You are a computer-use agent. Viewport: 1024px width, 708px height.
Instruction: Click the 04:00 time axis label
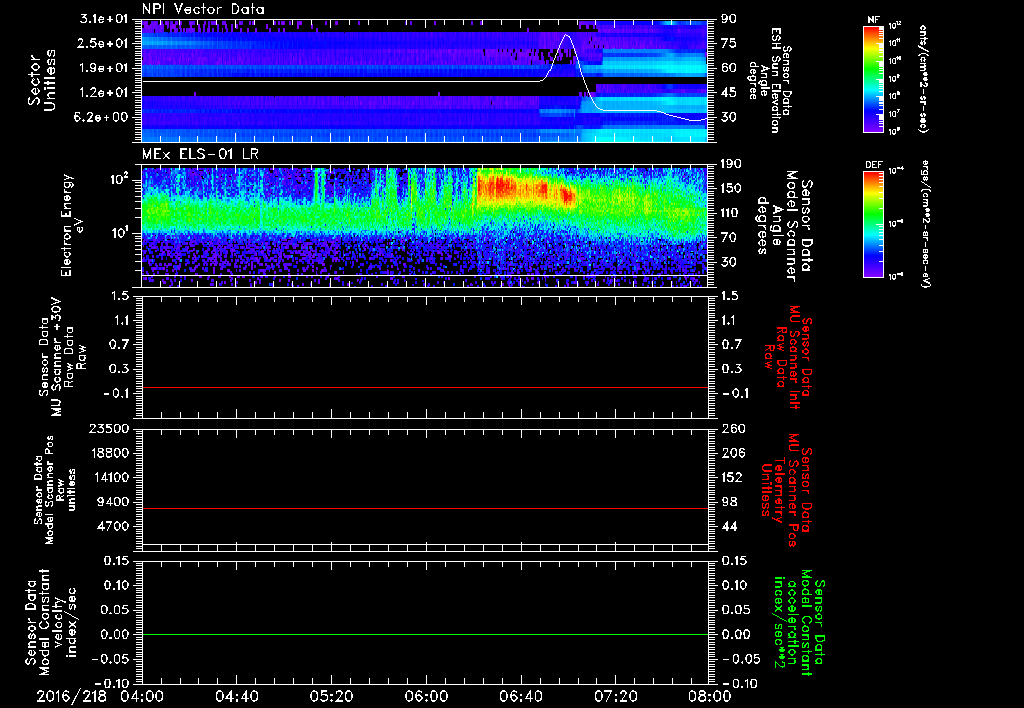pos(142,696)
